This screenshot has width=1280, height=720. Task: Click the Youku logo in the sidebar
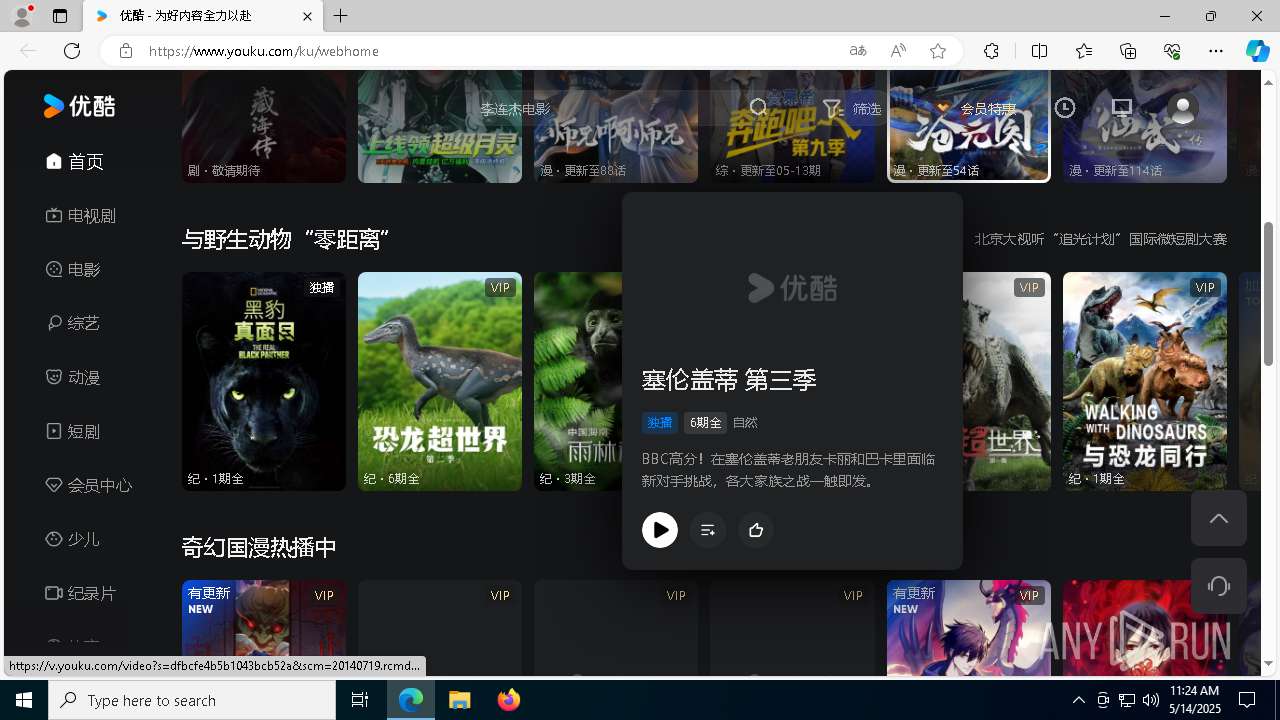tap(79, 106)
